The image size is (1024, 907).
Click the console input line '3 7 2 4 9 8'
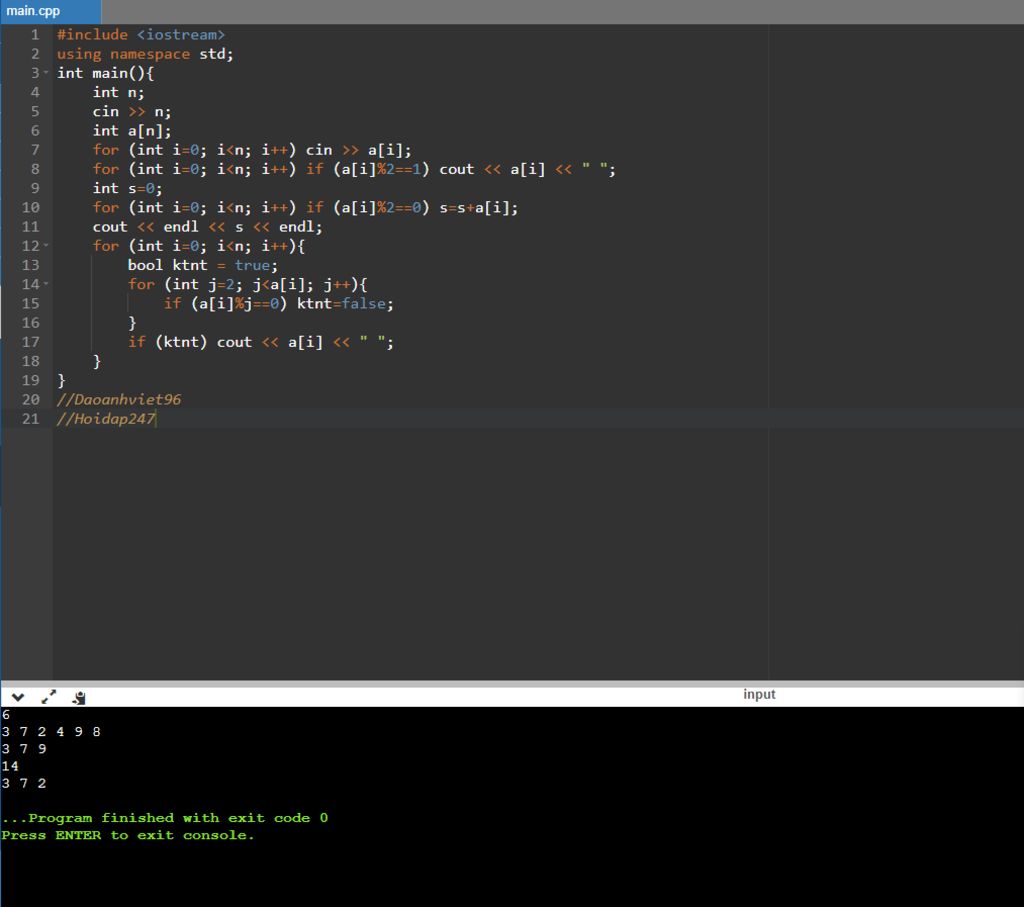click(51, 731)
